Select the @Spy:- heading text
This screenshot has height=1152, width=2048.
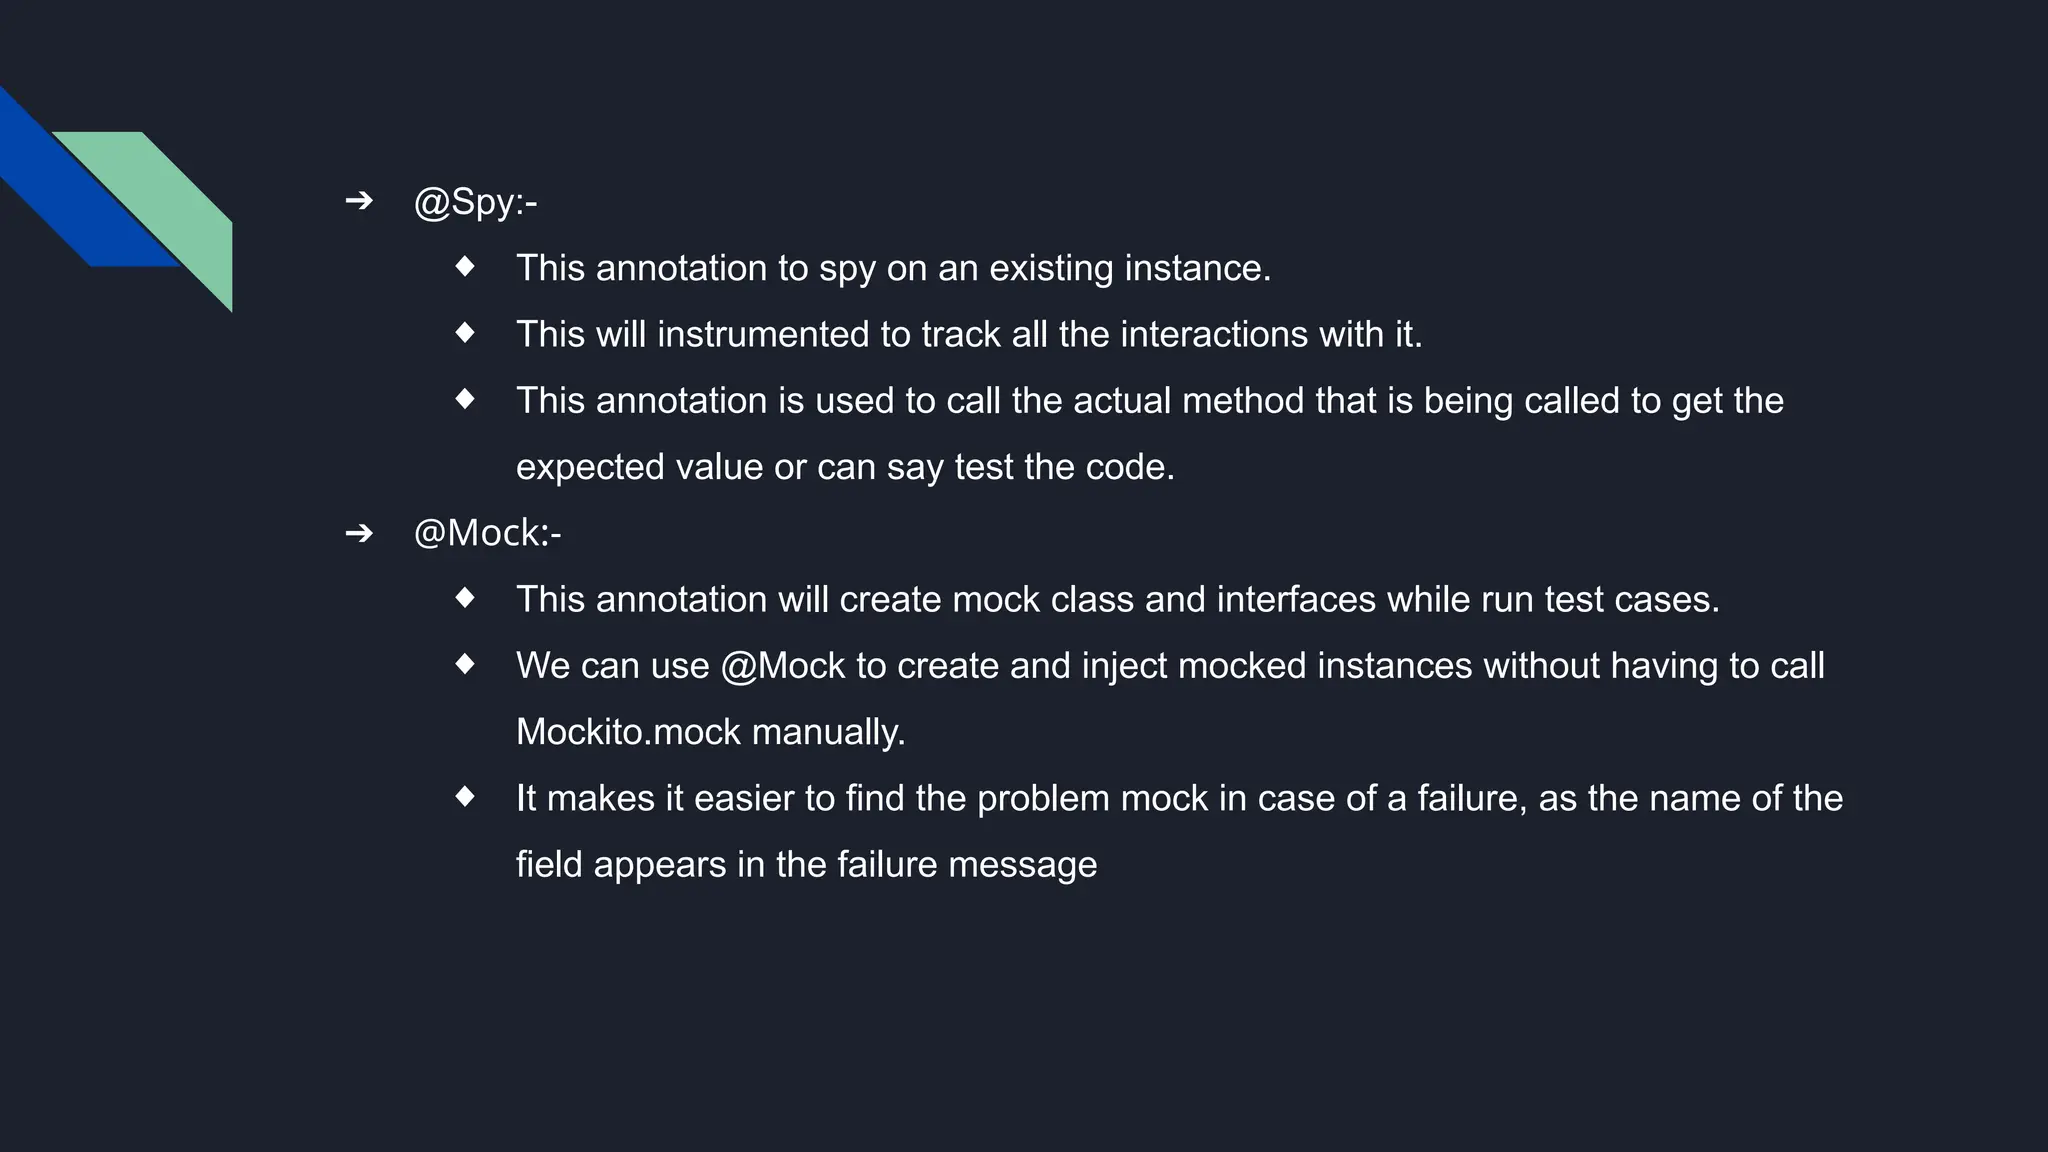click(x=476, y=203)
